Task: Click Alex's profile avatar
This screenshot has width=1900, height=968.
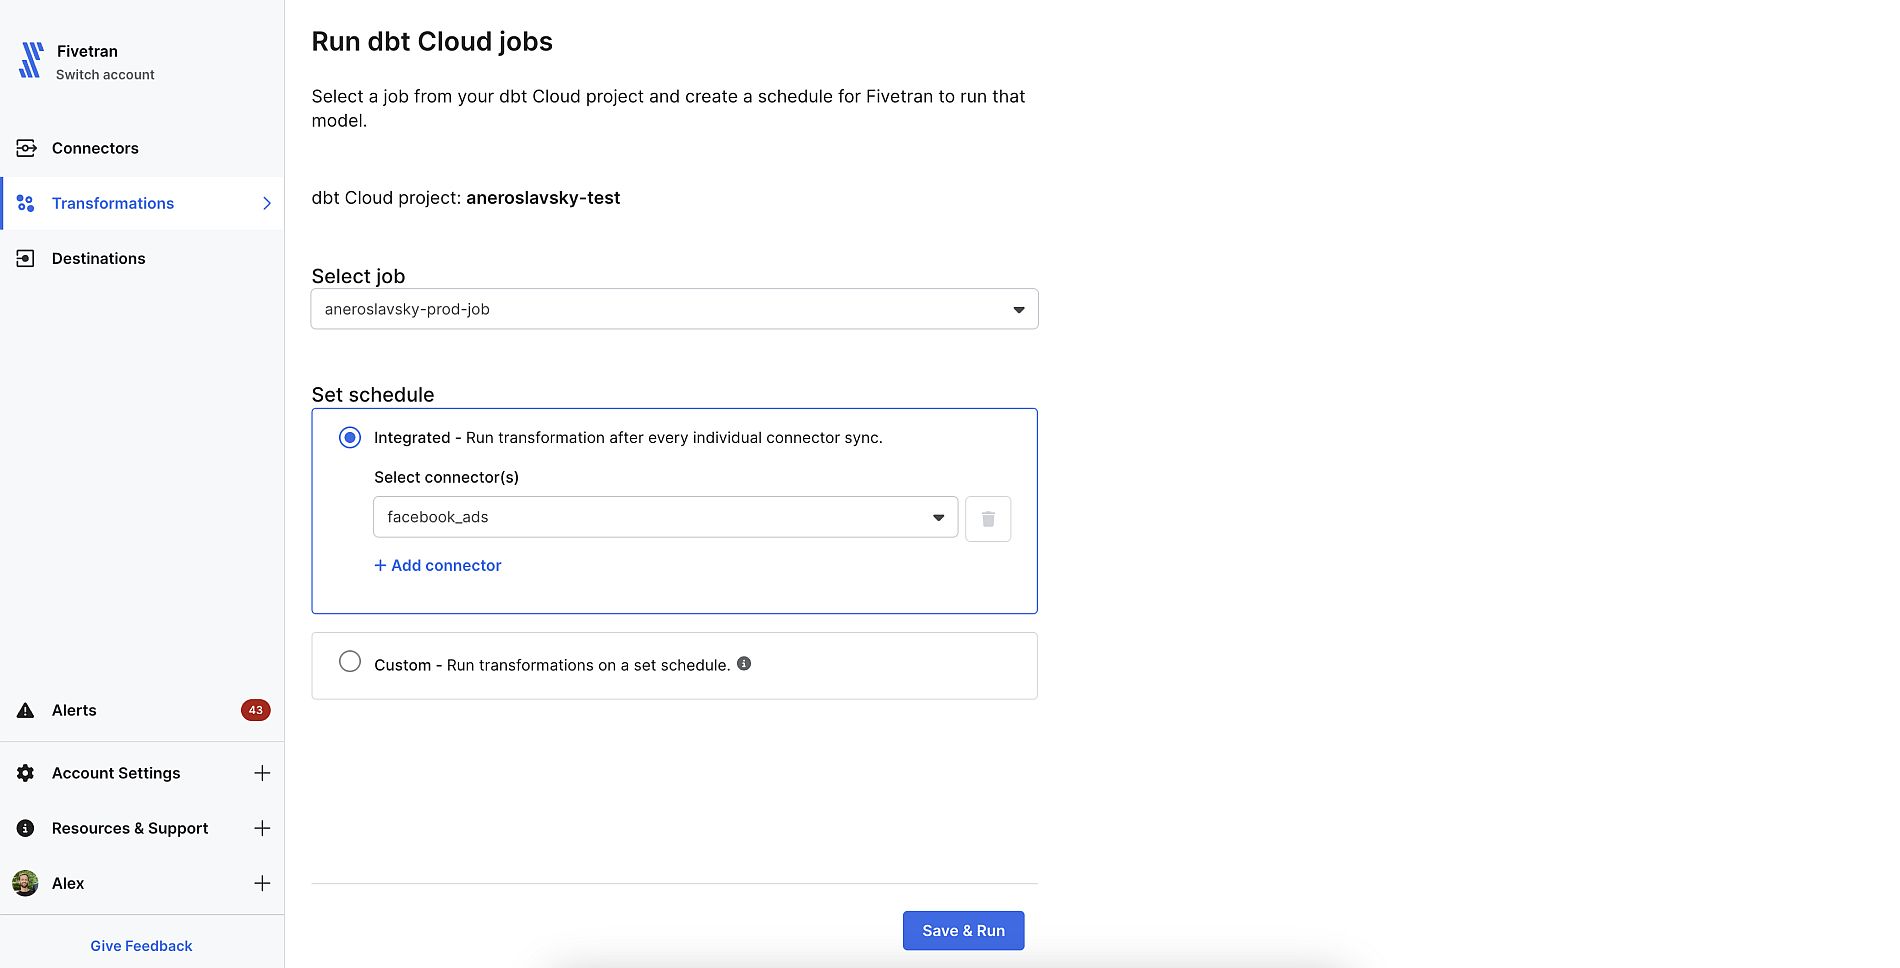Action: tap(25, 883)
